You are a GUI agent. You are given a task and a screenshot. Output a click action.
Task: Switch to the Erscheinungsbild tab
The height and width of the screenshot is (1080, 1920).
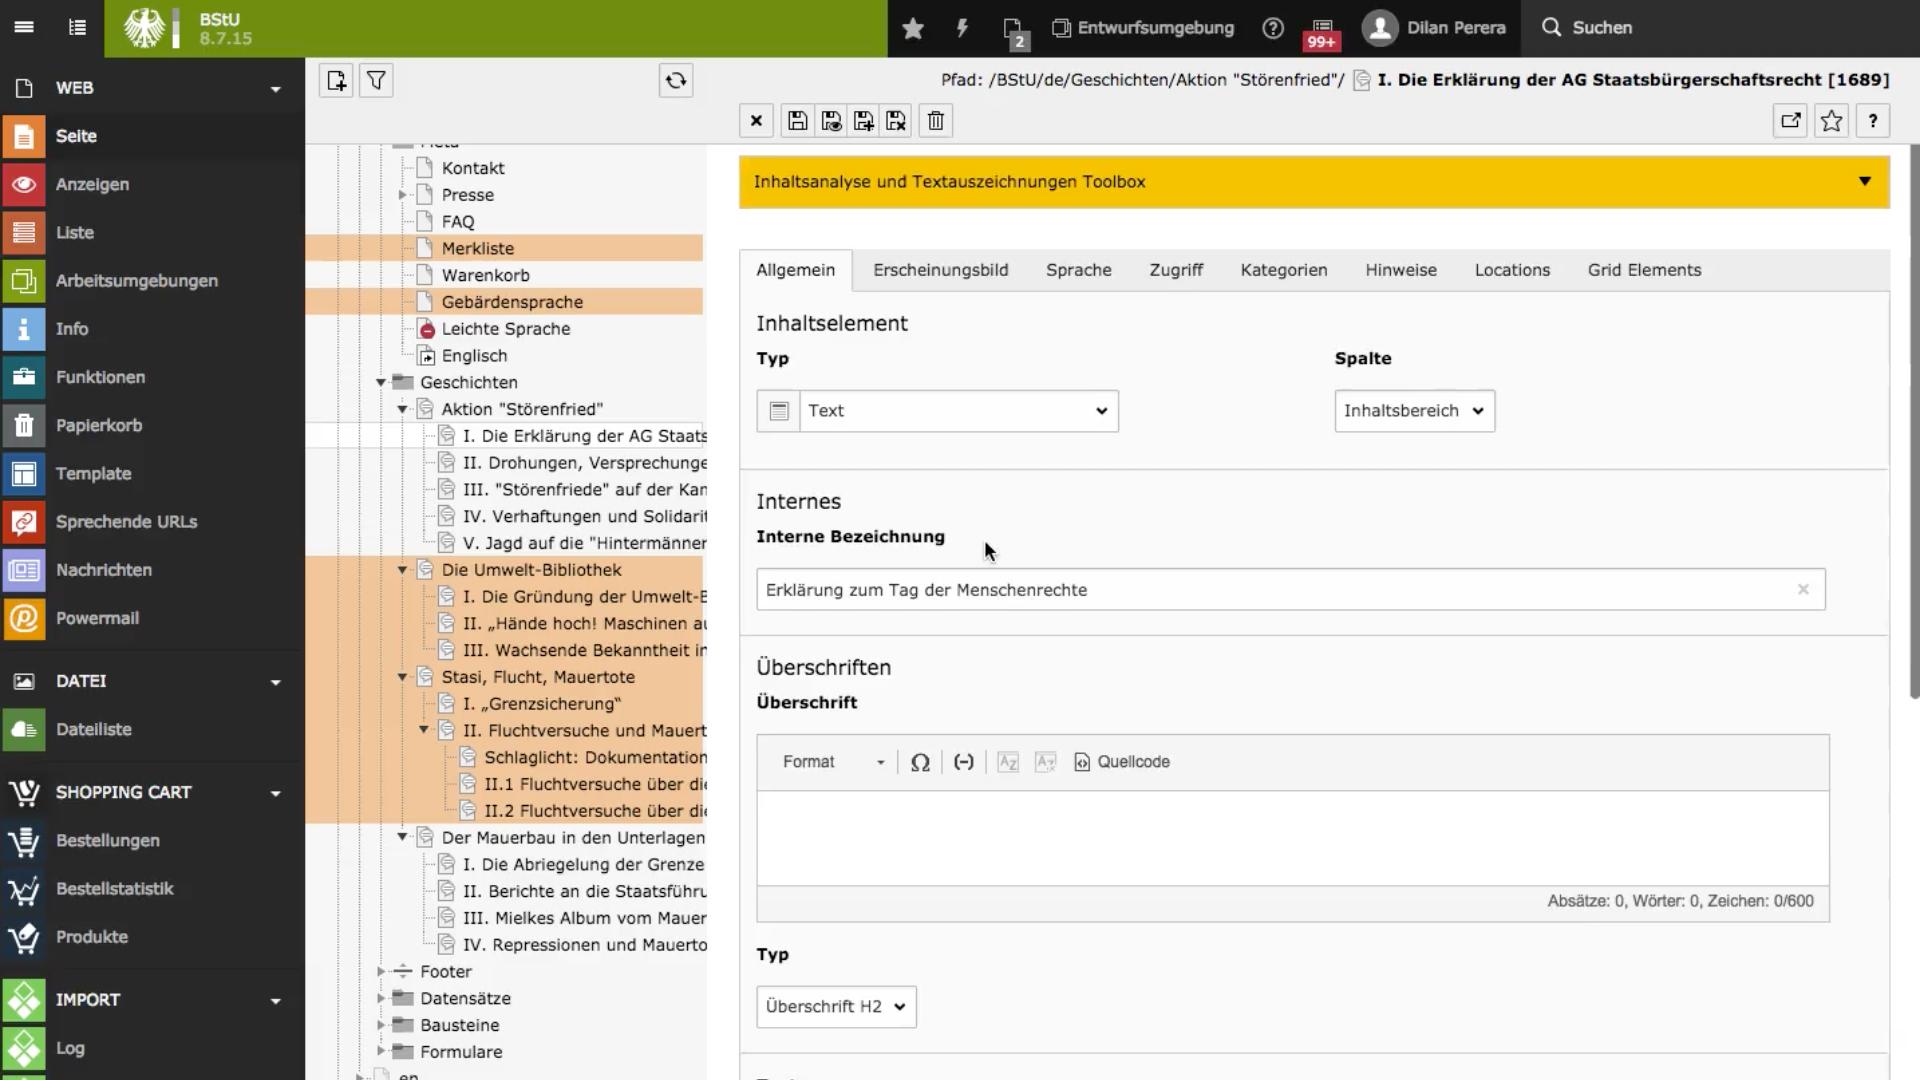940,270
